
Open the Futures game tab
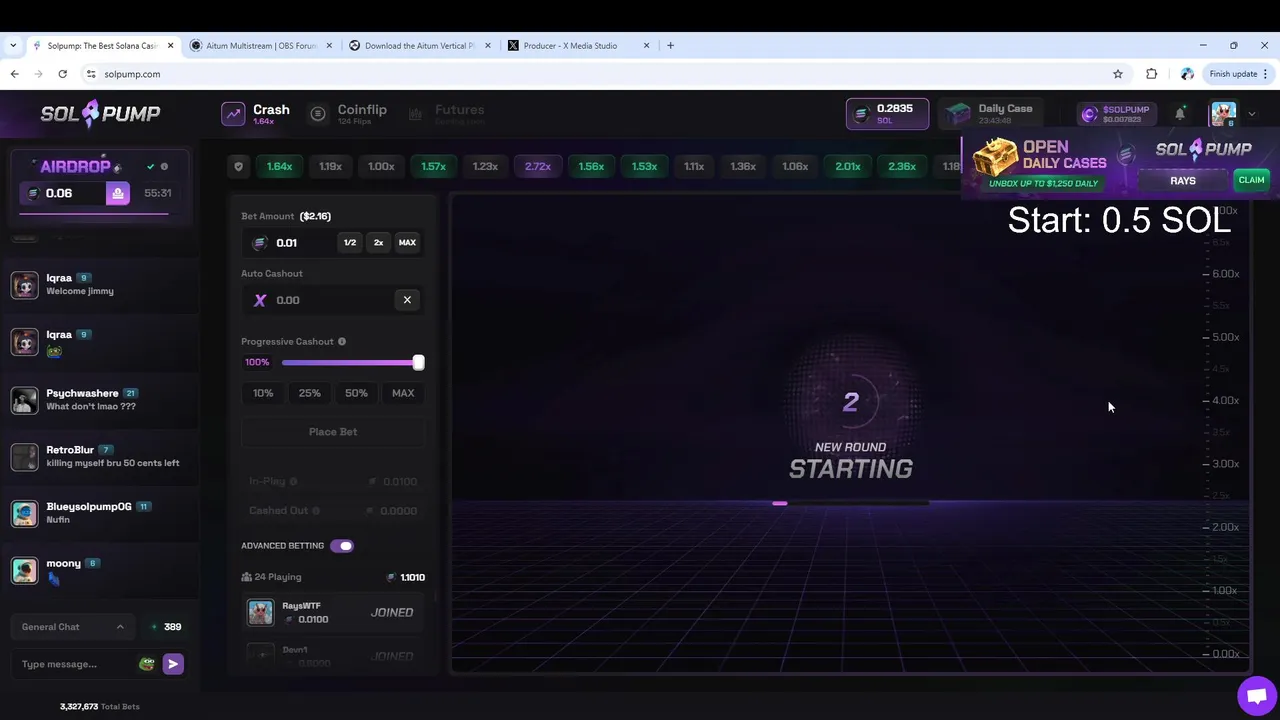pos(446,114)
